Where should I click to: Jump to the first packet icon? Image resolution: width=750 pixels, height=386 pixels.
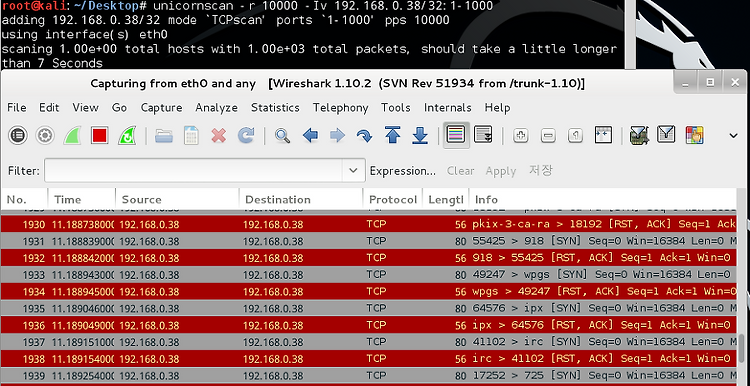pos(392,136)
